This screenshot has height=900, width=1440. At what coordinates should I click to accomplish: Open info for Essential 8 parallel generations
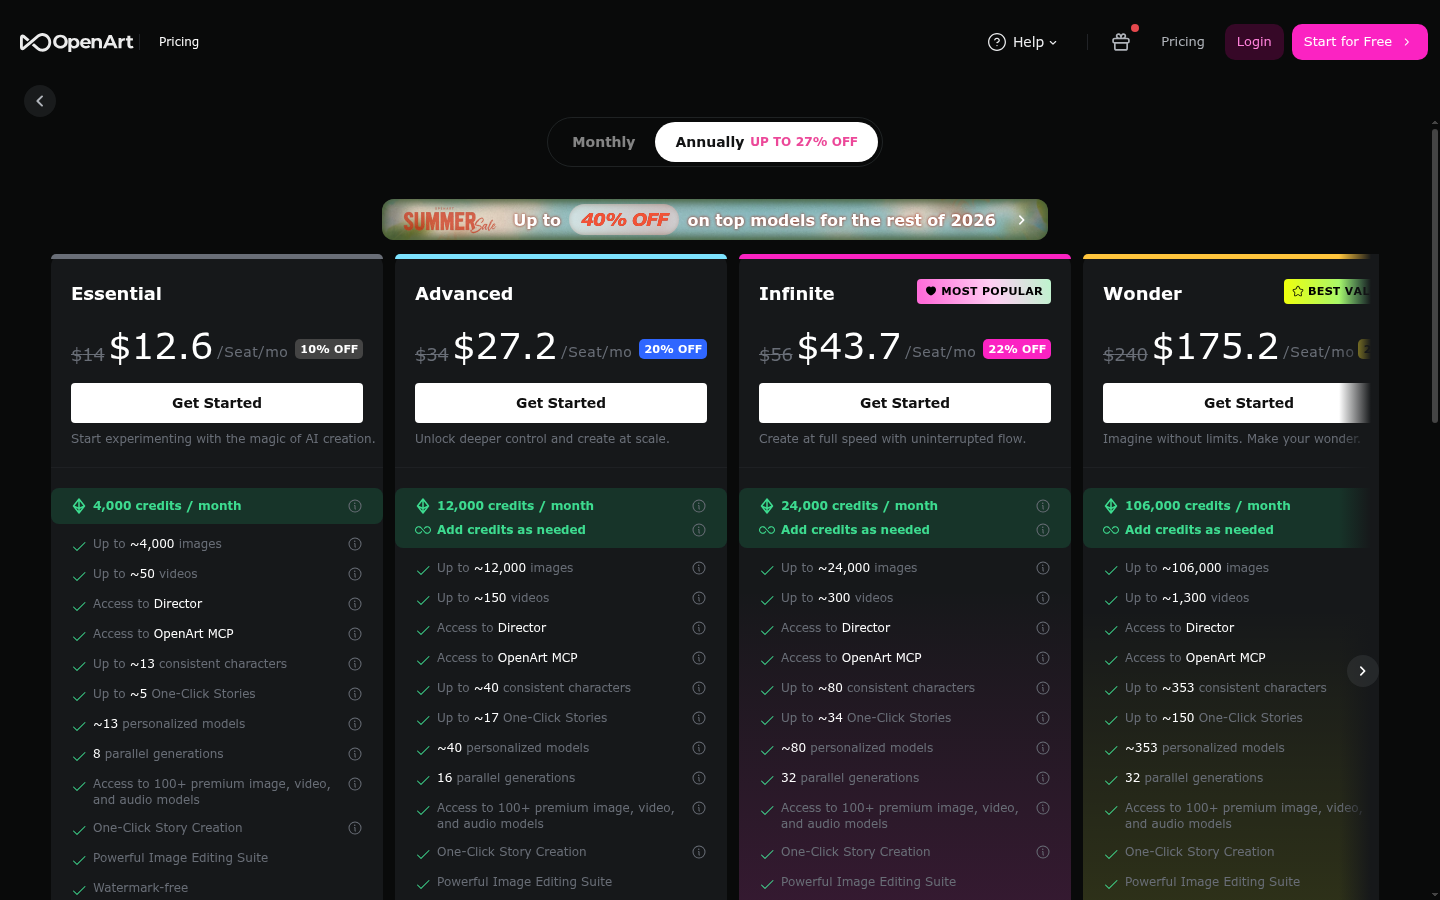[355, 754]
